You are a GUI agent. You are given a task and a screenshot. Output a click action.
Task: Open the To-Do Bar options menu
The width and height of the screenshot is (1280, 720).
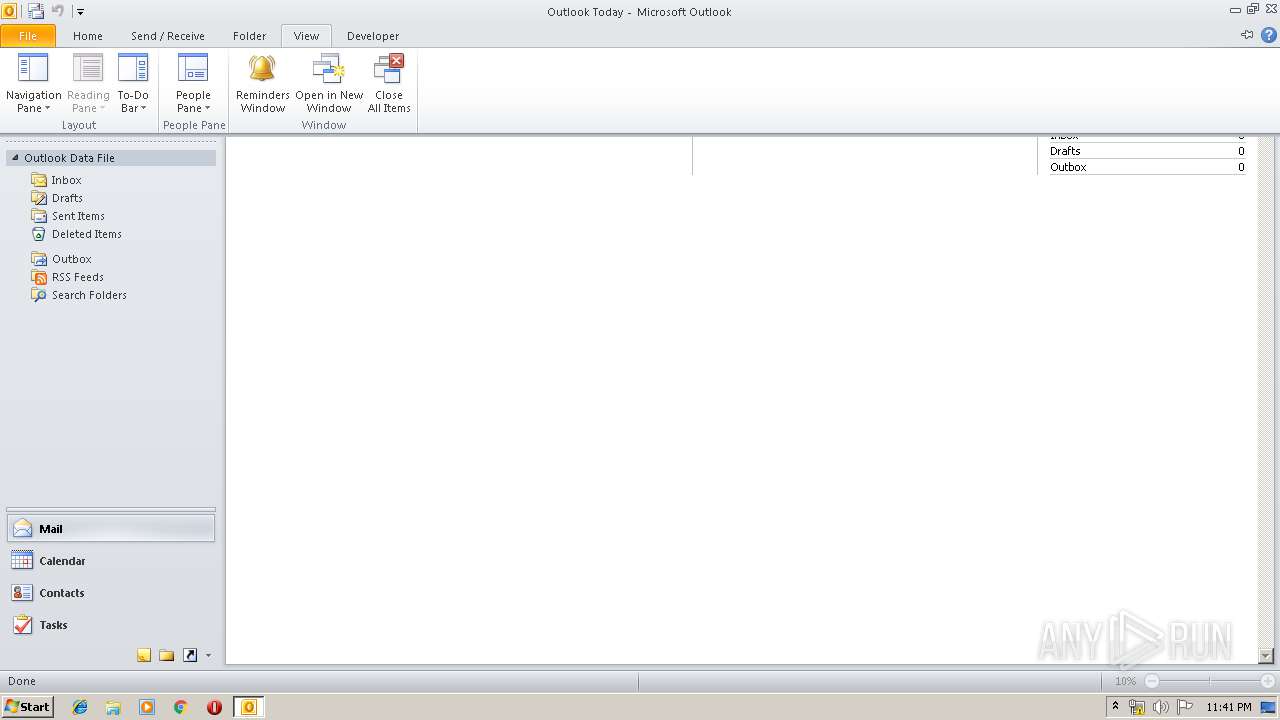point(133,83)
